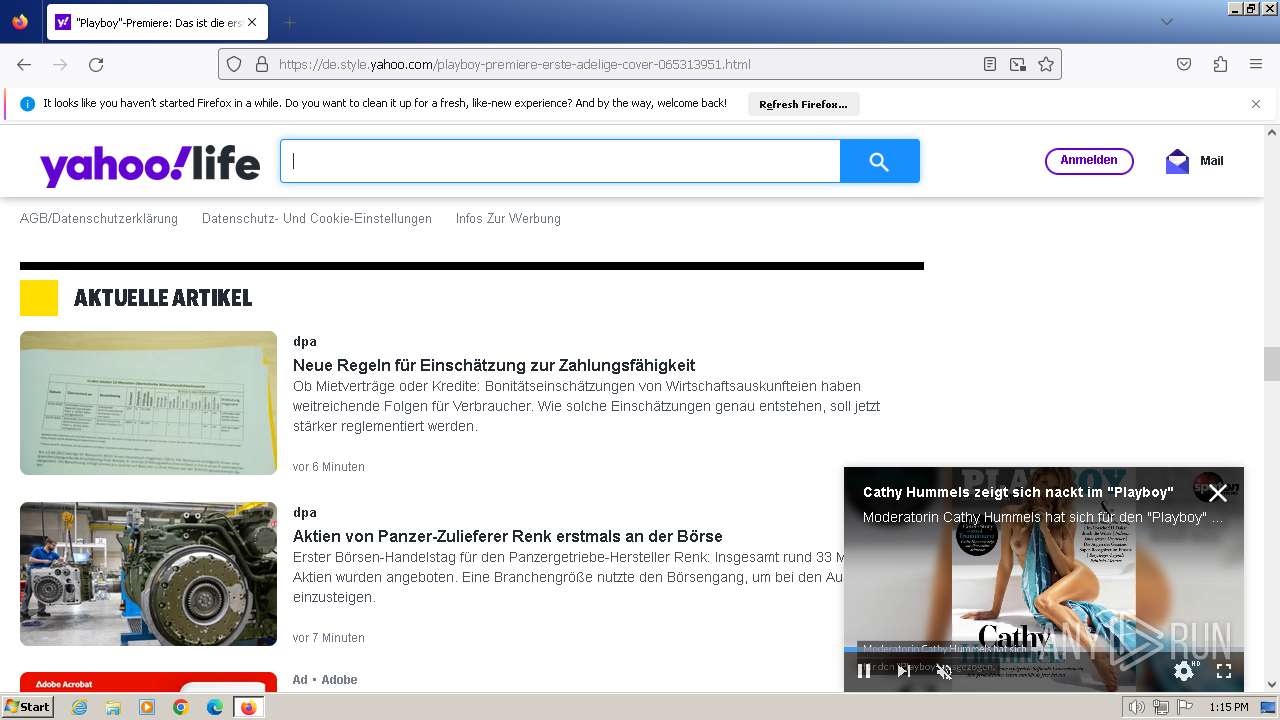1280x720 pixels.
Task: Click the page scrollbar thumb
Action: [x=1272, y=364]
